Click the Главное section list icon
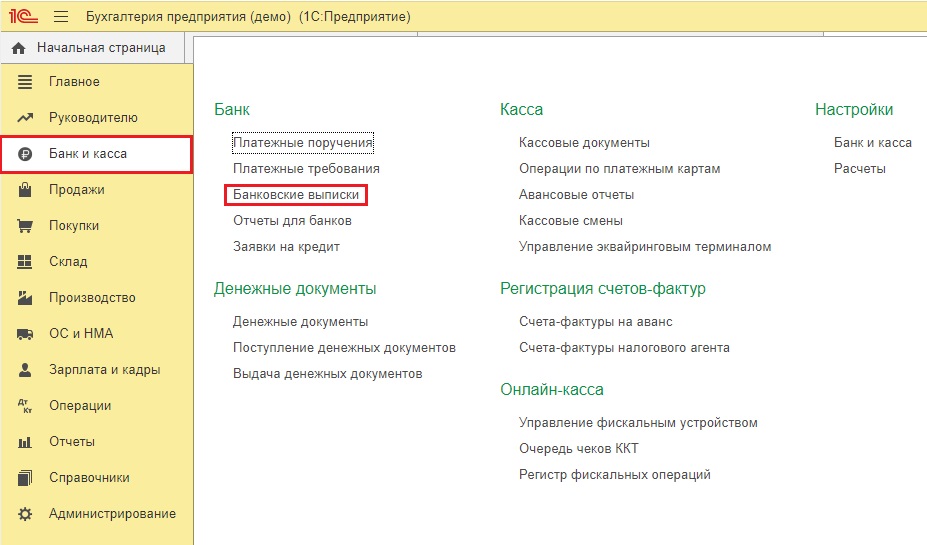 pos(26,82)
